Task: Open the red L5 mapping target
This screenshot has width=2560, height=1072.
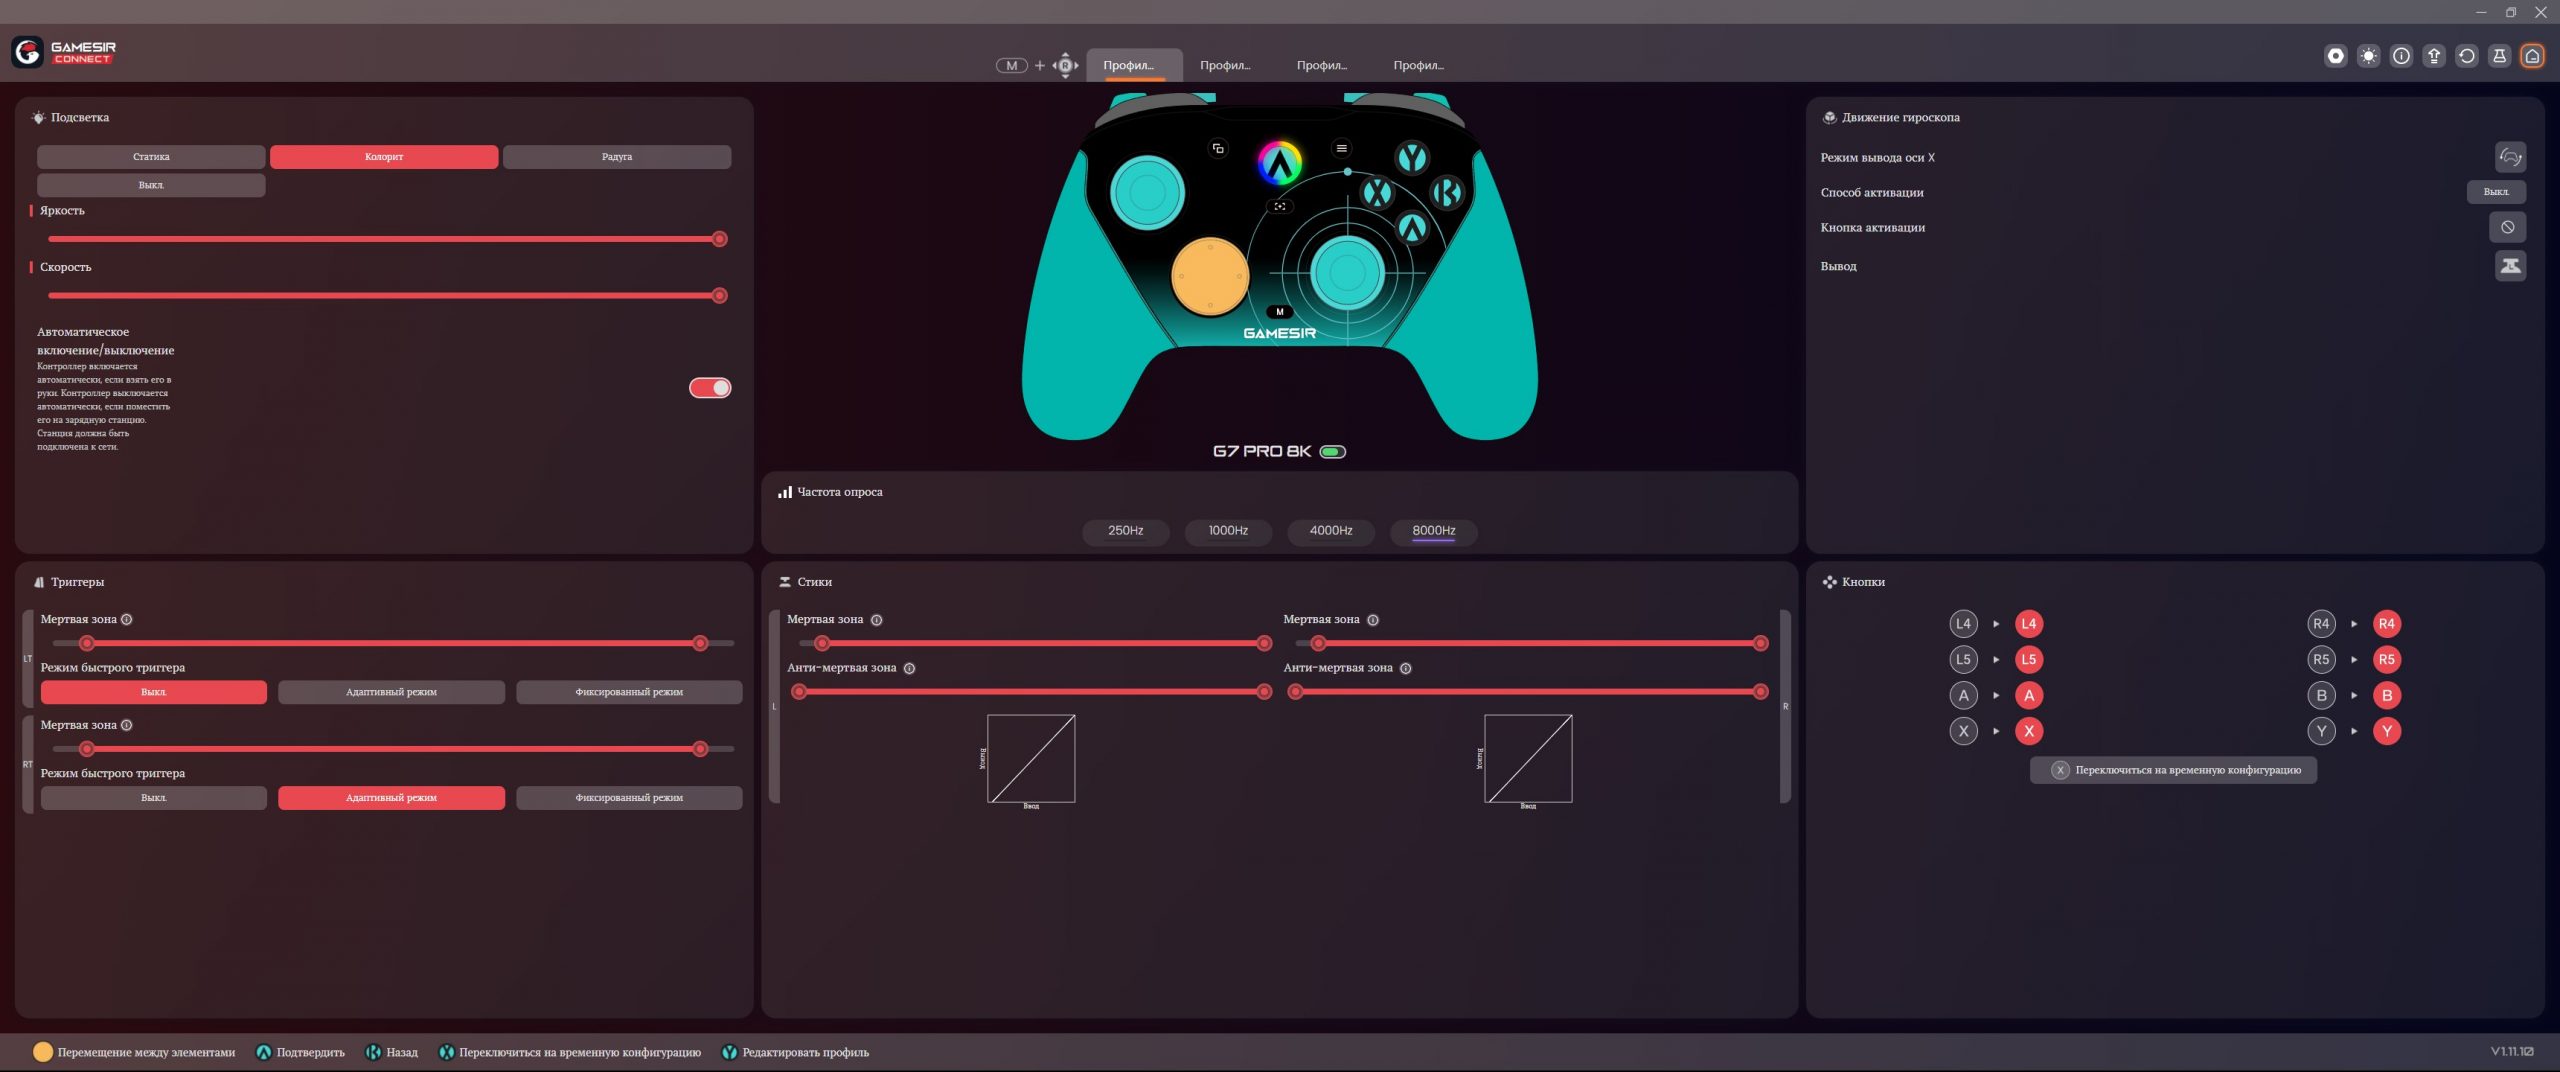Action: tap(2028, 660)
